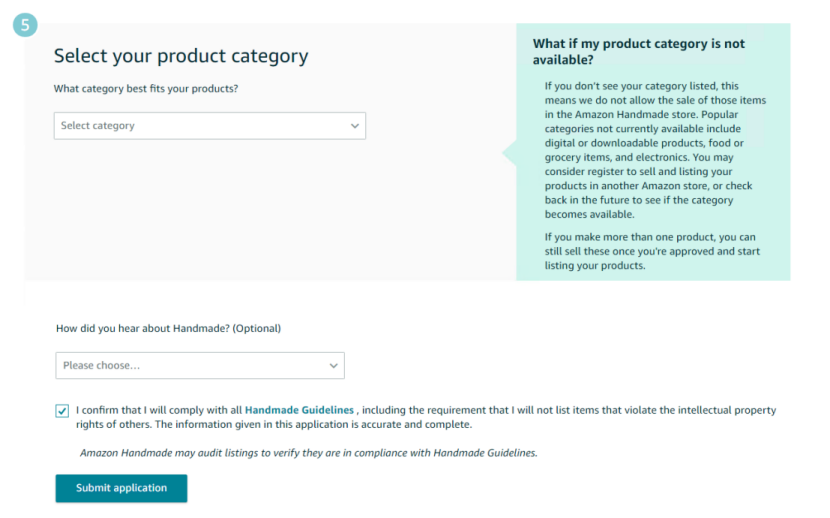Click the 'How did you hear about Handmade?' label

tap(168, 328)
